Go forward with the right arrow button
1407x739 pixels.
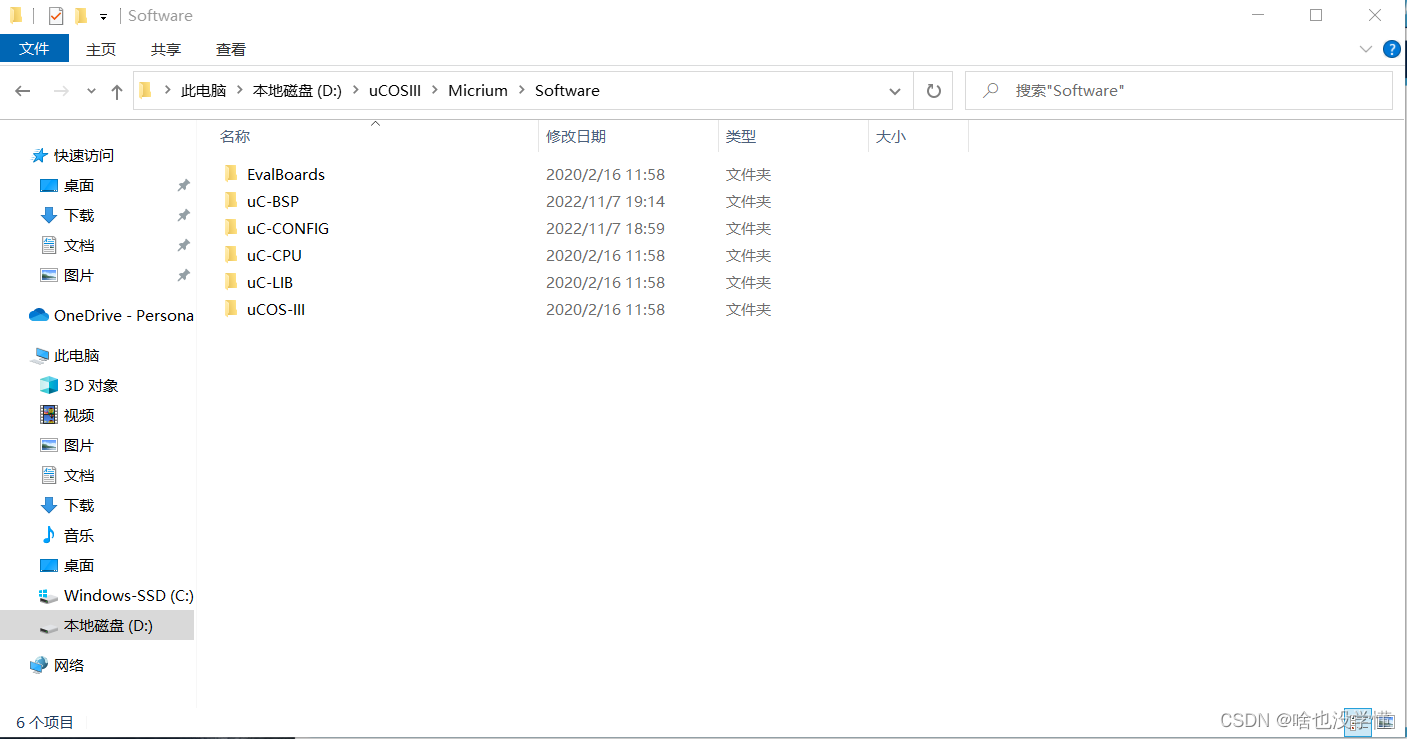coord(61,91)
